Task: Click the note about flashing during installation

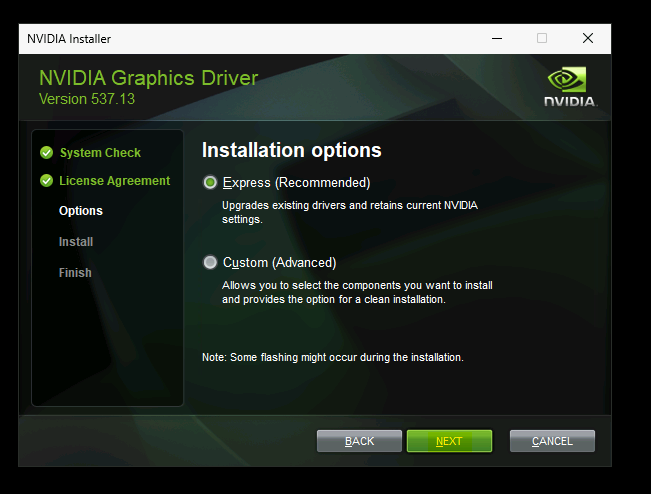Action: click(333, 357)
